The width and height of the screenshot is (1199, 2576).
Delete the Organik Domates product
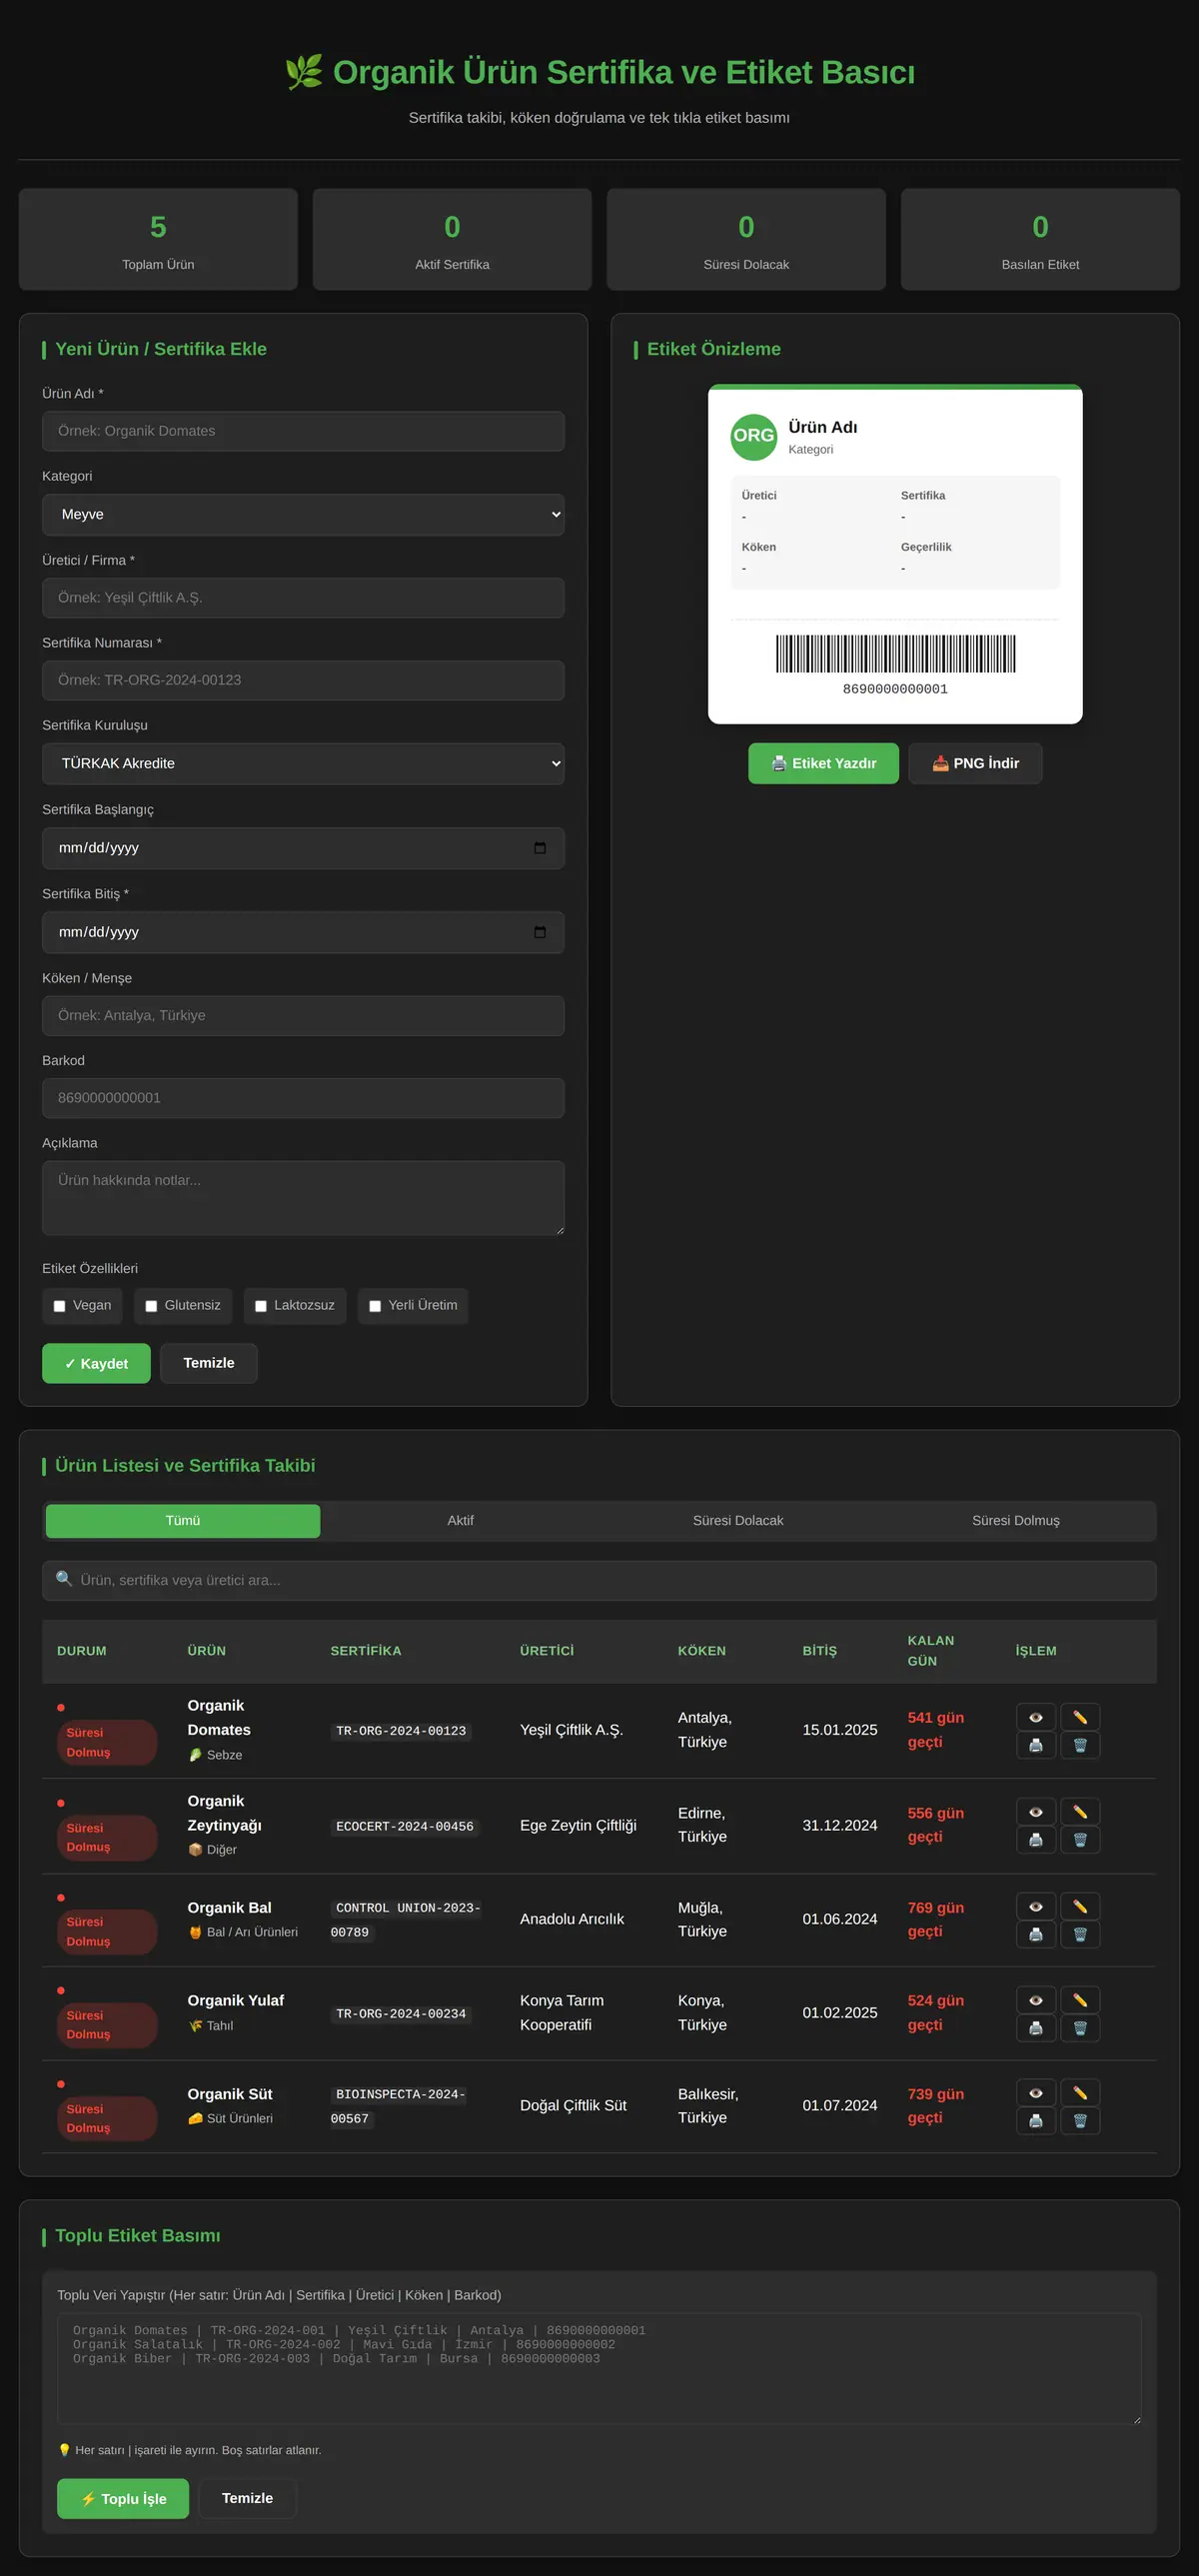[x=1080, y=1745]
